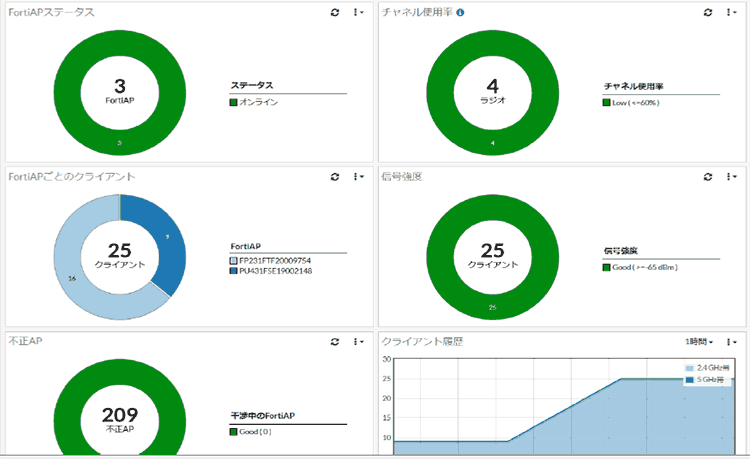The height and width of the screenshot is (459, 750).
Task: Click the 5 GHz帯 legend entry
Action: coord(705,380)
